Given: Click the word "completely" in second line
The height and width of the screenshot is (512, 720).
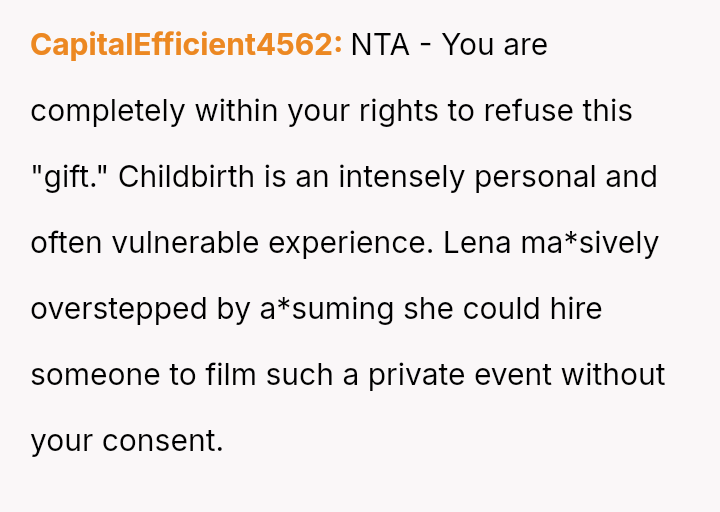Looking at the screenshot, I should pos(108,112).
